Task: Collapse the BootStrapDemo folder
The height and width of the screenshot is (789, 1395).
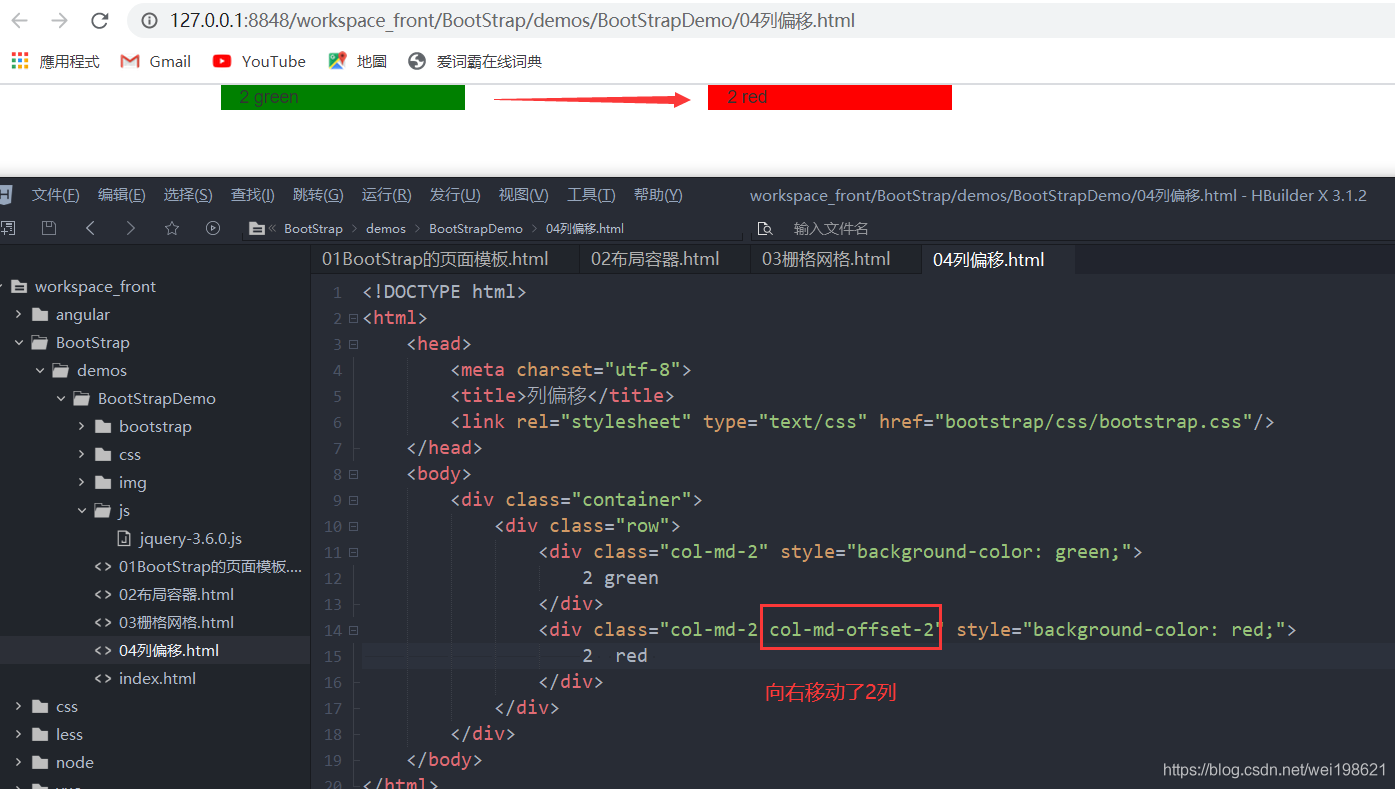Action: (61, 398)
